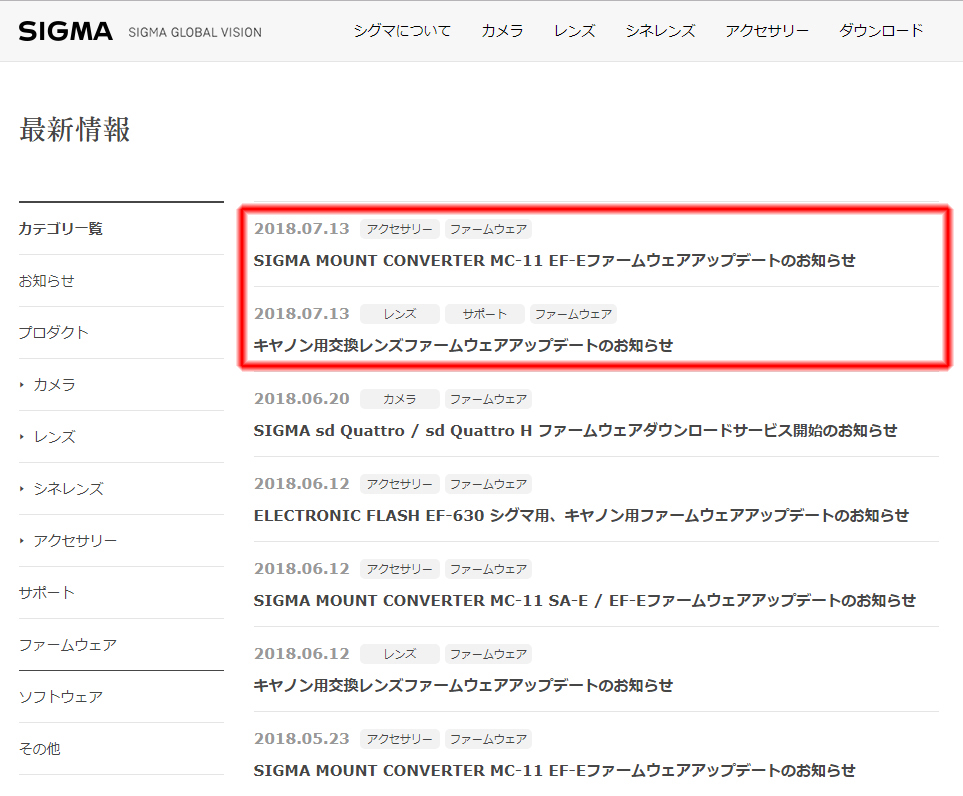
Task: Open the レンズ top navigation menu
Action: point(574,31)
